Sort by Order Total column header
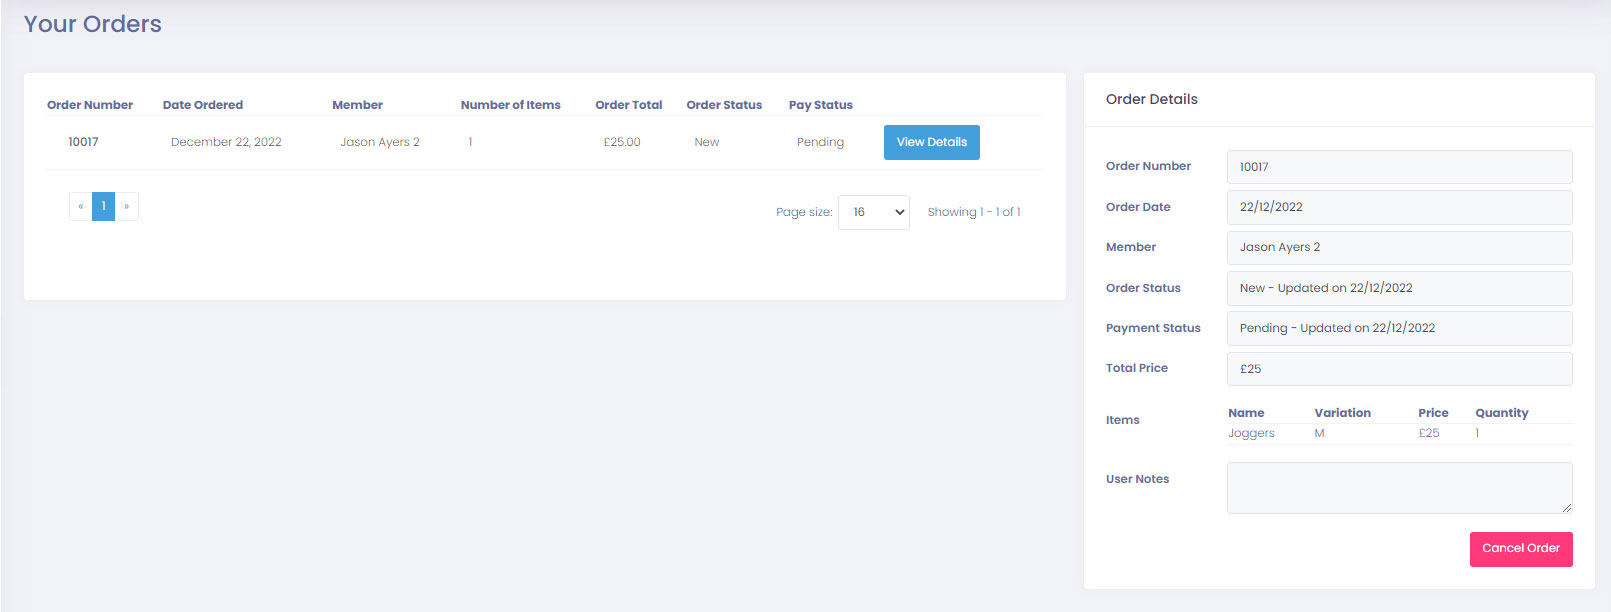Image resolution: width=1611 pixels, height=612 pixels. (628, 105)
